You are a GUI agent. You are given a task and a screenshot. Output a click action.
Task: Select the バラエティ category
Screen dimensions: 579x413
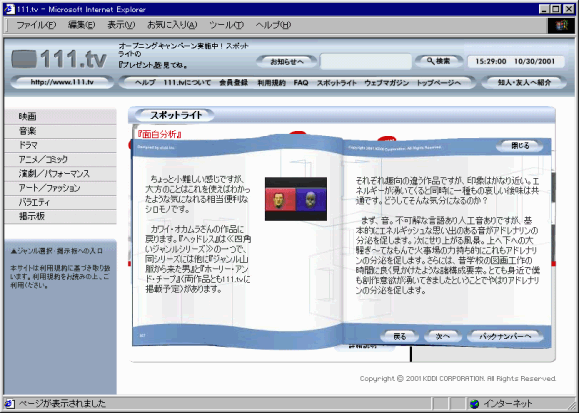61,202
